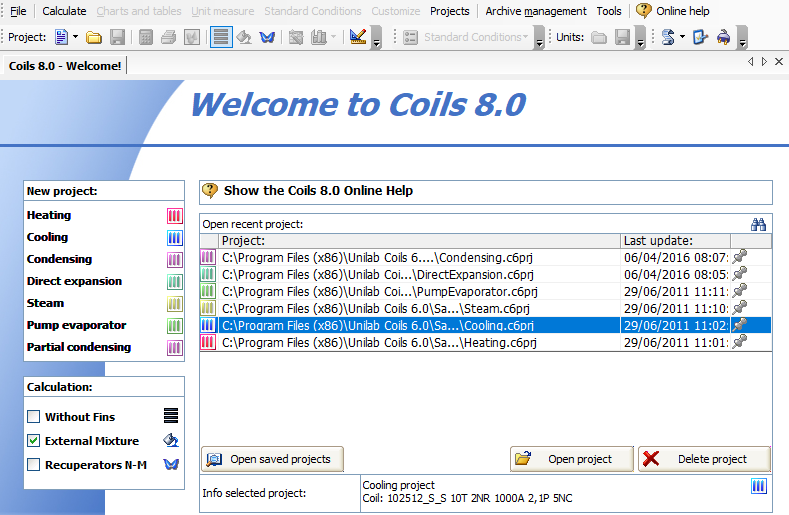
Task: Start a new Partial condensing project
Action: tap(79, 347)
